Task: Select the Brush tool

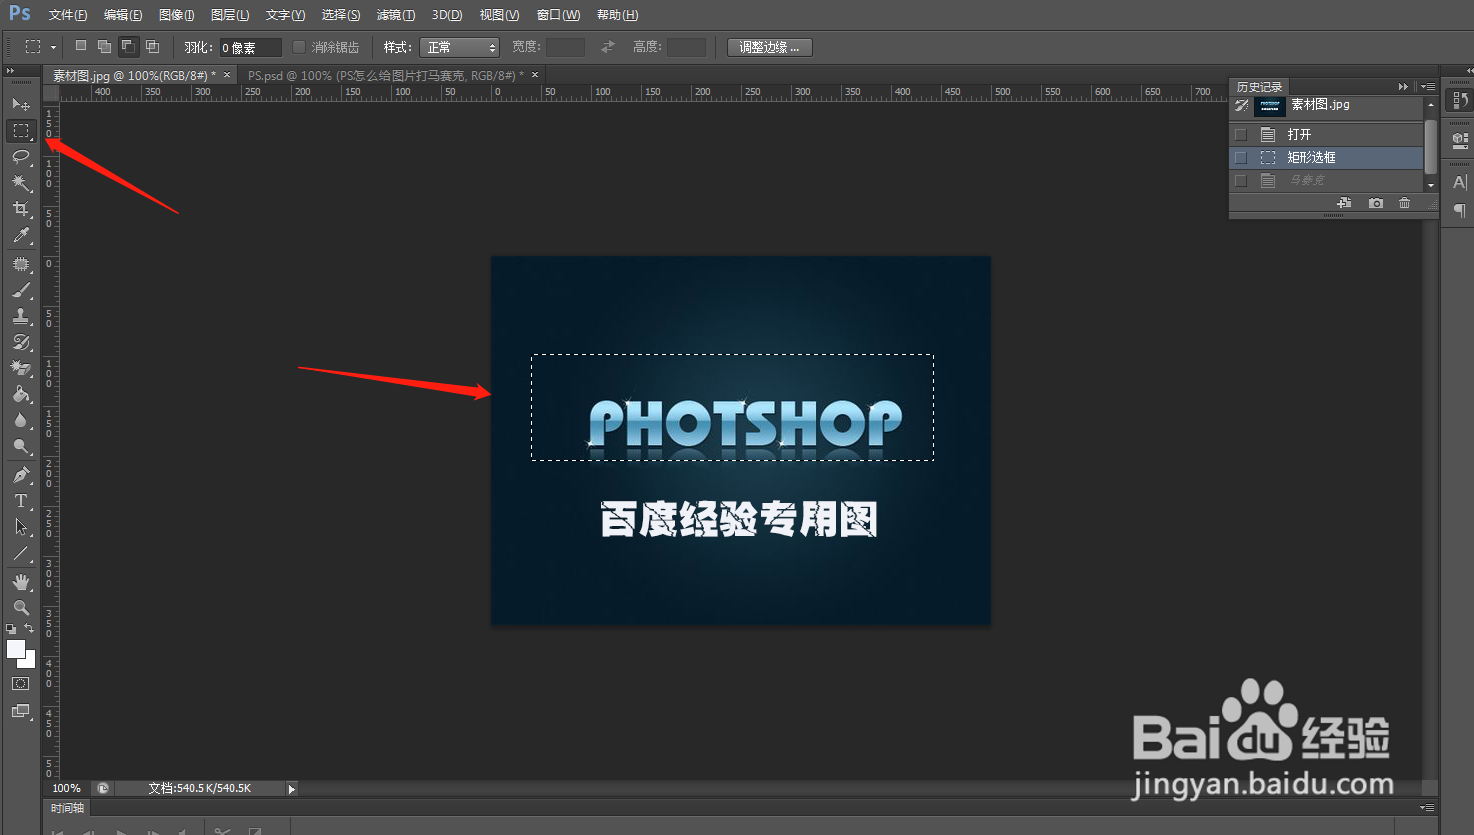Action: coord(21,290)
